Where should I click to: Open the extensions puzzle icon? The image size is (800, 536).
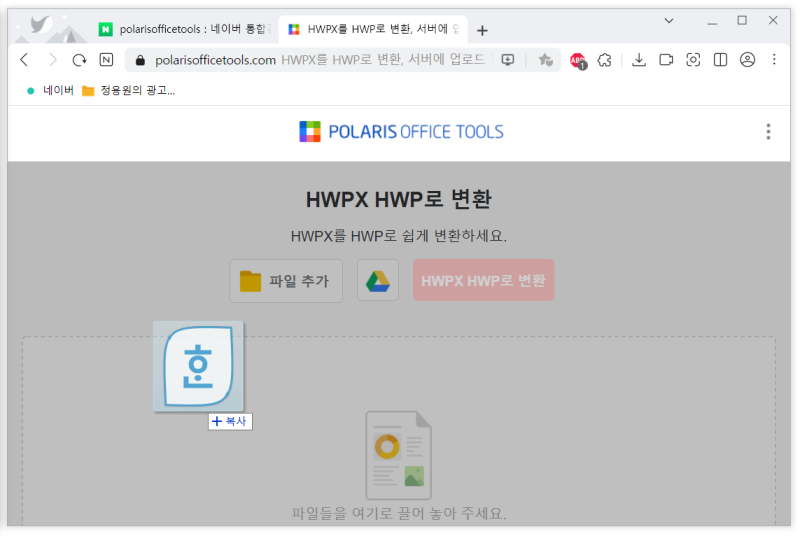pyautogui.click(x=605, y=60)
